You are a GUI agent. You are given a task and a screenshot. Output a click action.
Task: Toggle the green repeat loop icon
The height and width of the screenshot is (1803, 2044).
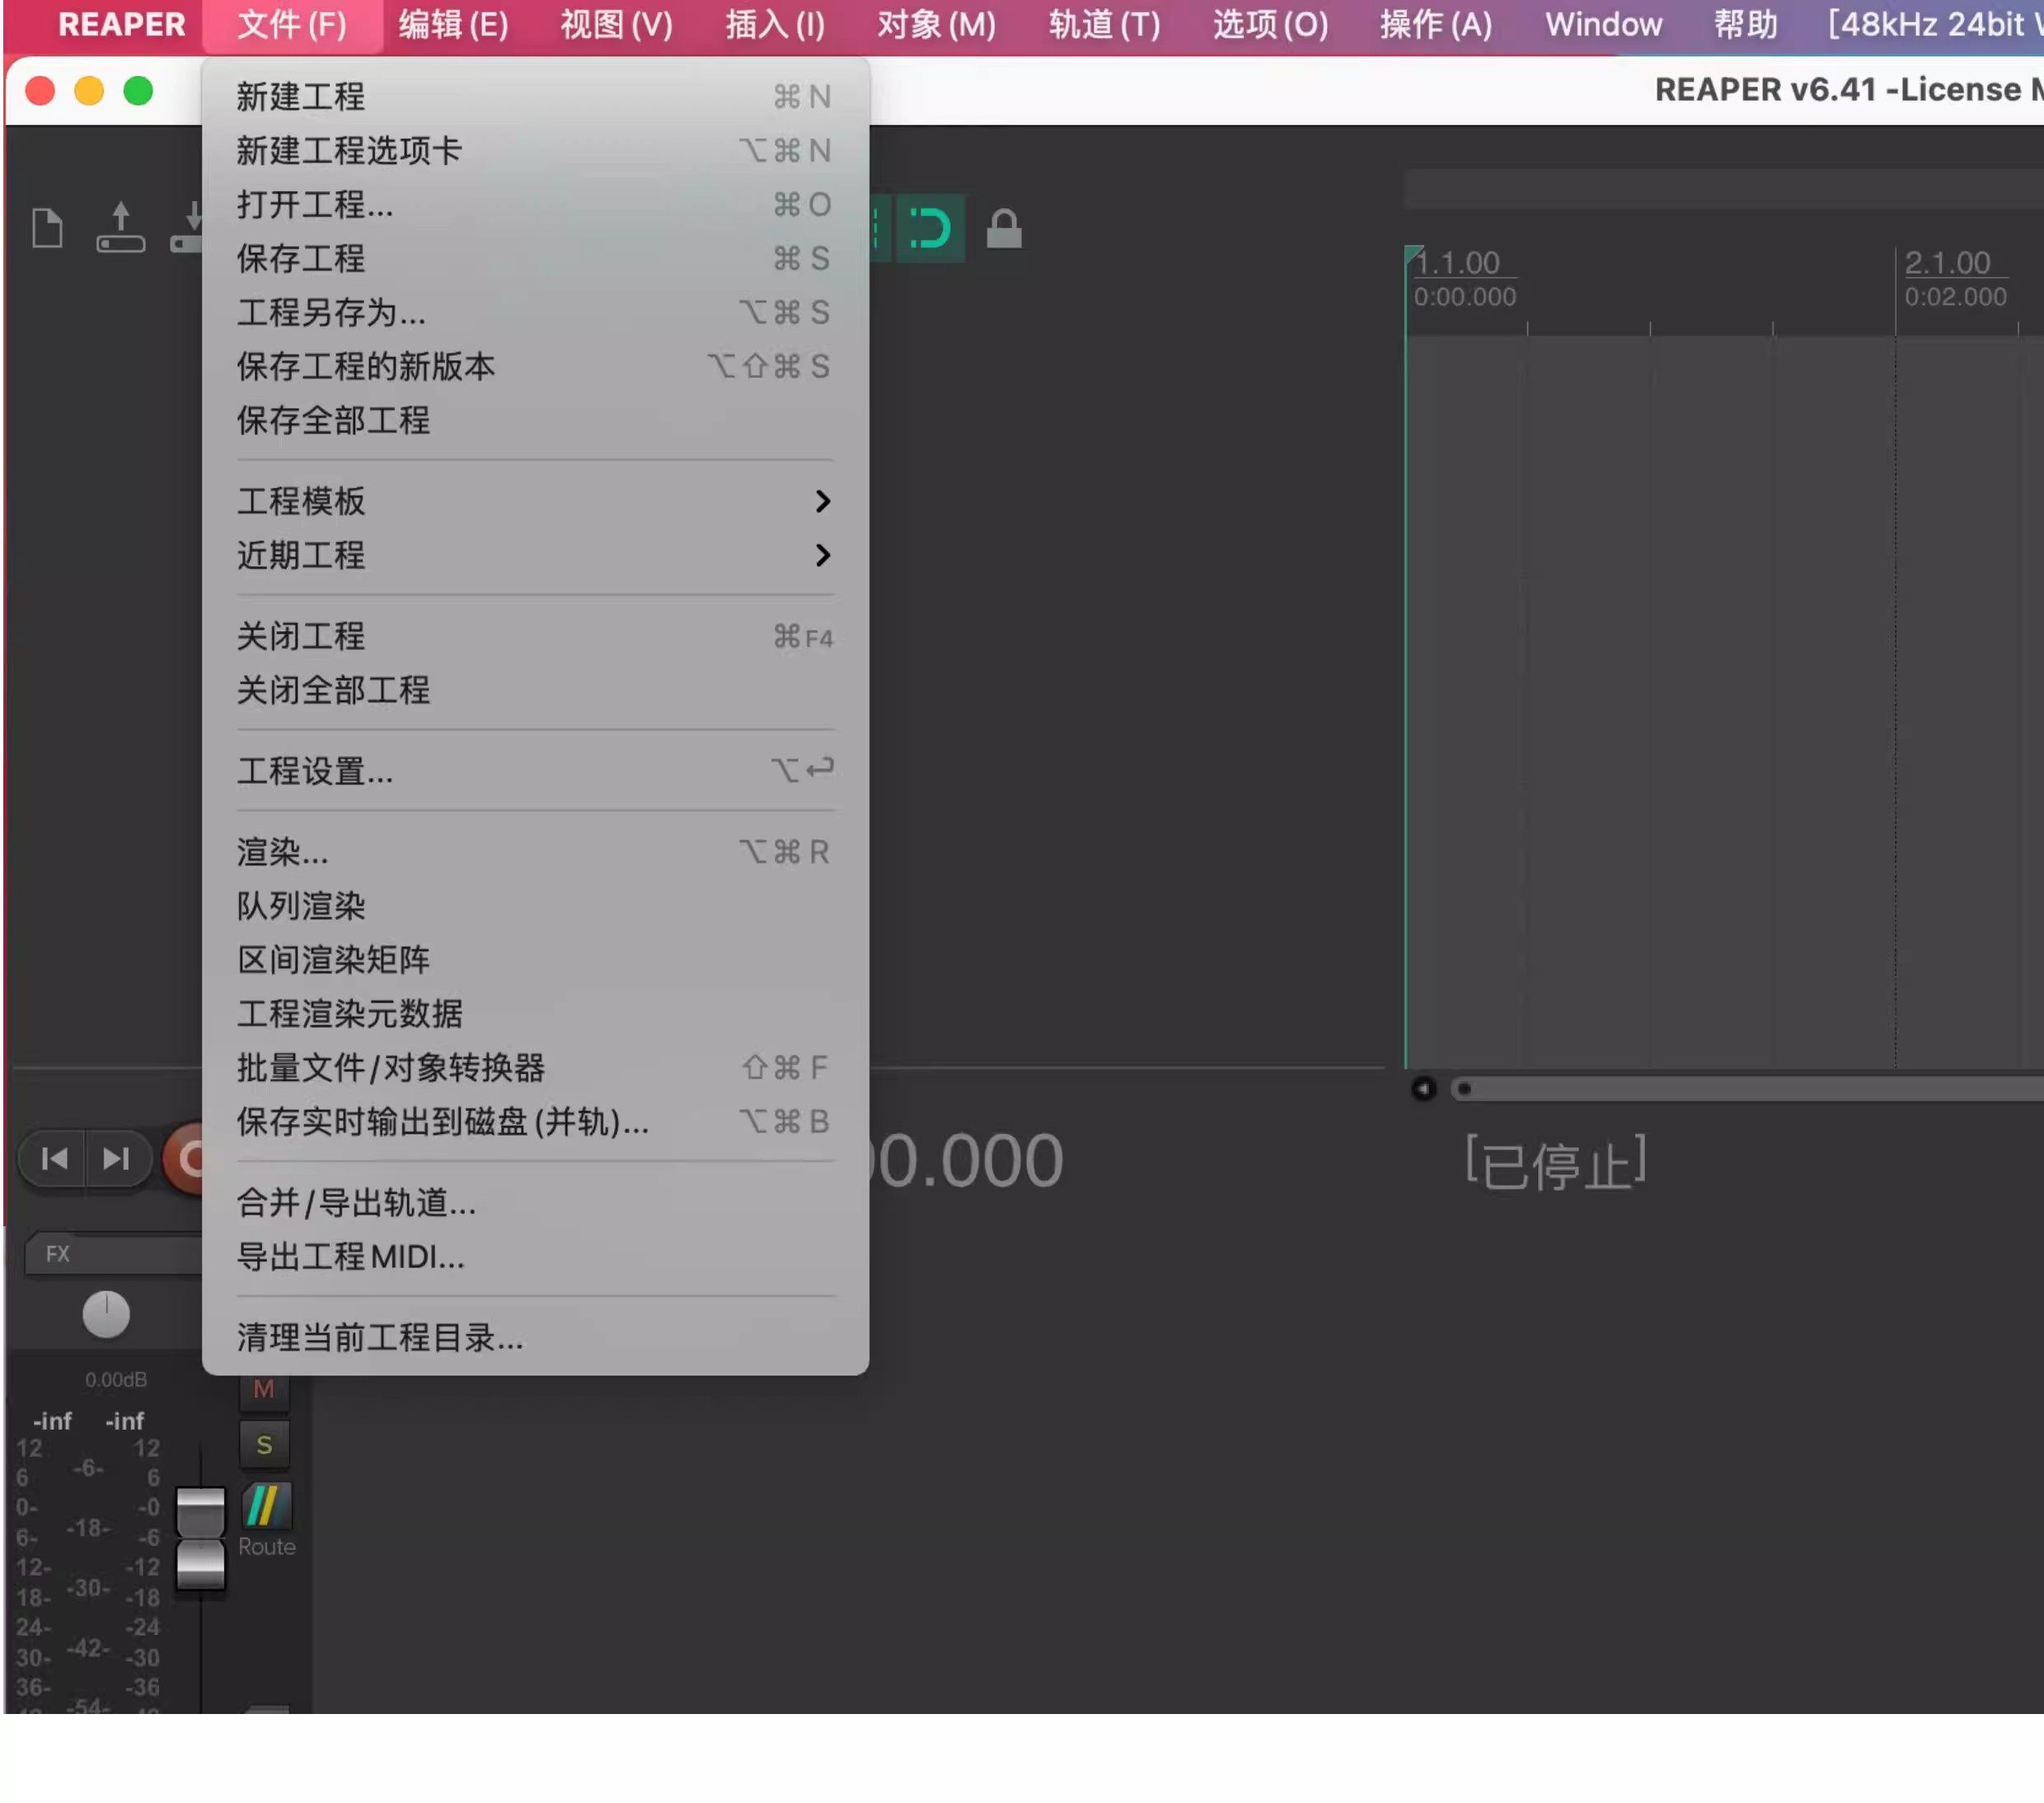[x=930, y=229]
